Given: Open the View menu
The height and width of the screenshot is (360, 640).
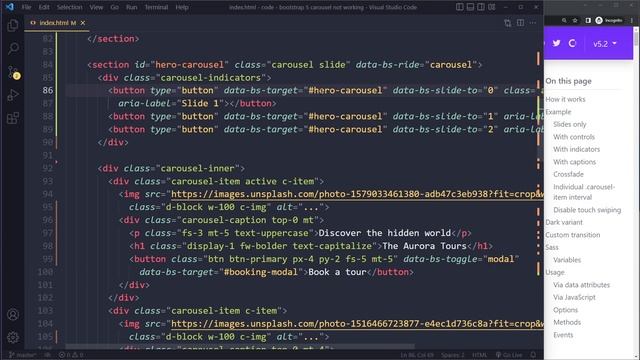Looking at the screenshot, I should (96, 7).
